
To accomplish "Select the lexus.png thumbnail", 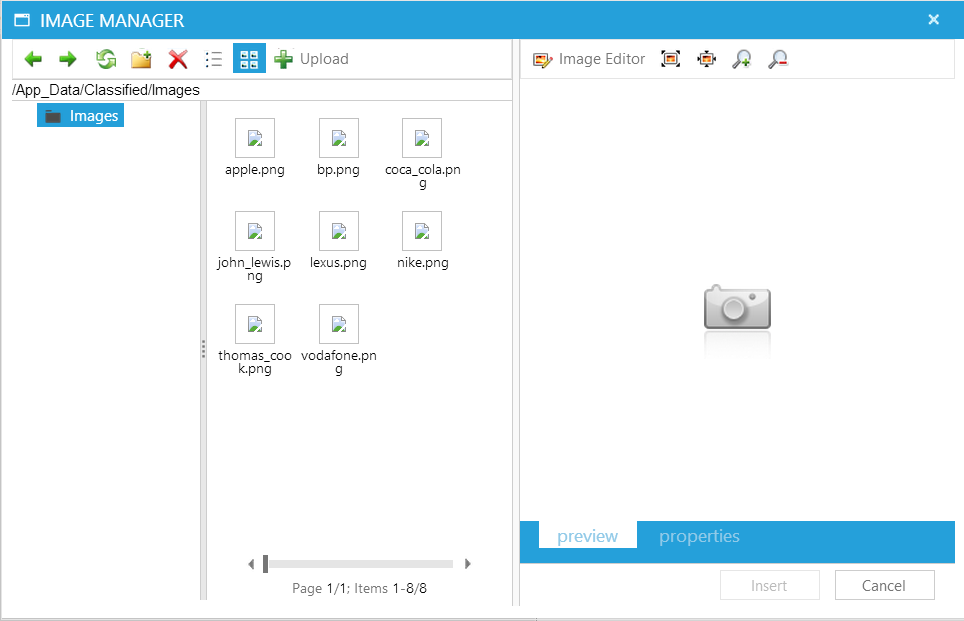I will coord(339,231).
